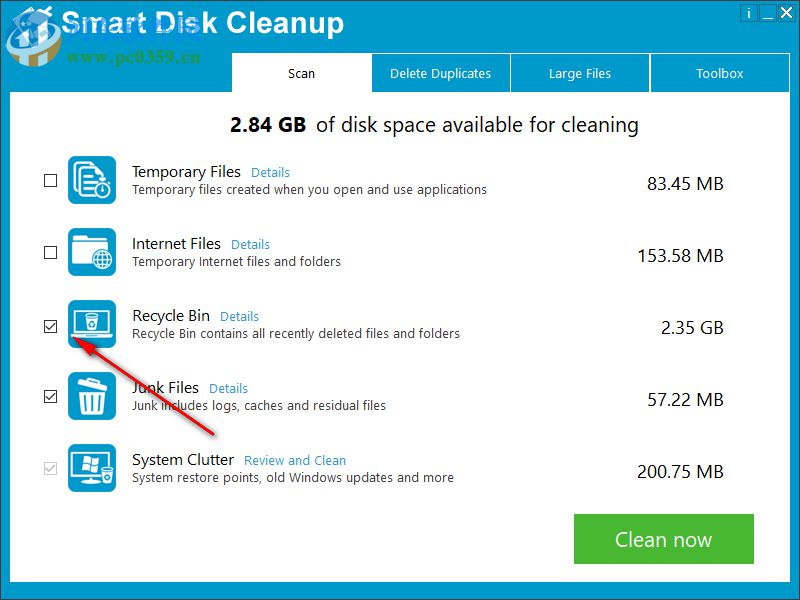Select the System Clutter checkbox
The width and height of the screenshot is (800, 600).
pos(50,469)
